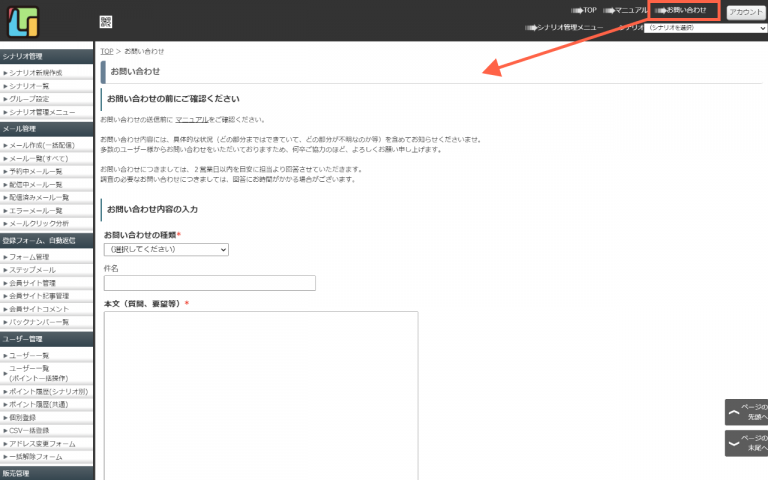
Task: Open メールクリック分析 in the sidebar
Action: point(39,223)
